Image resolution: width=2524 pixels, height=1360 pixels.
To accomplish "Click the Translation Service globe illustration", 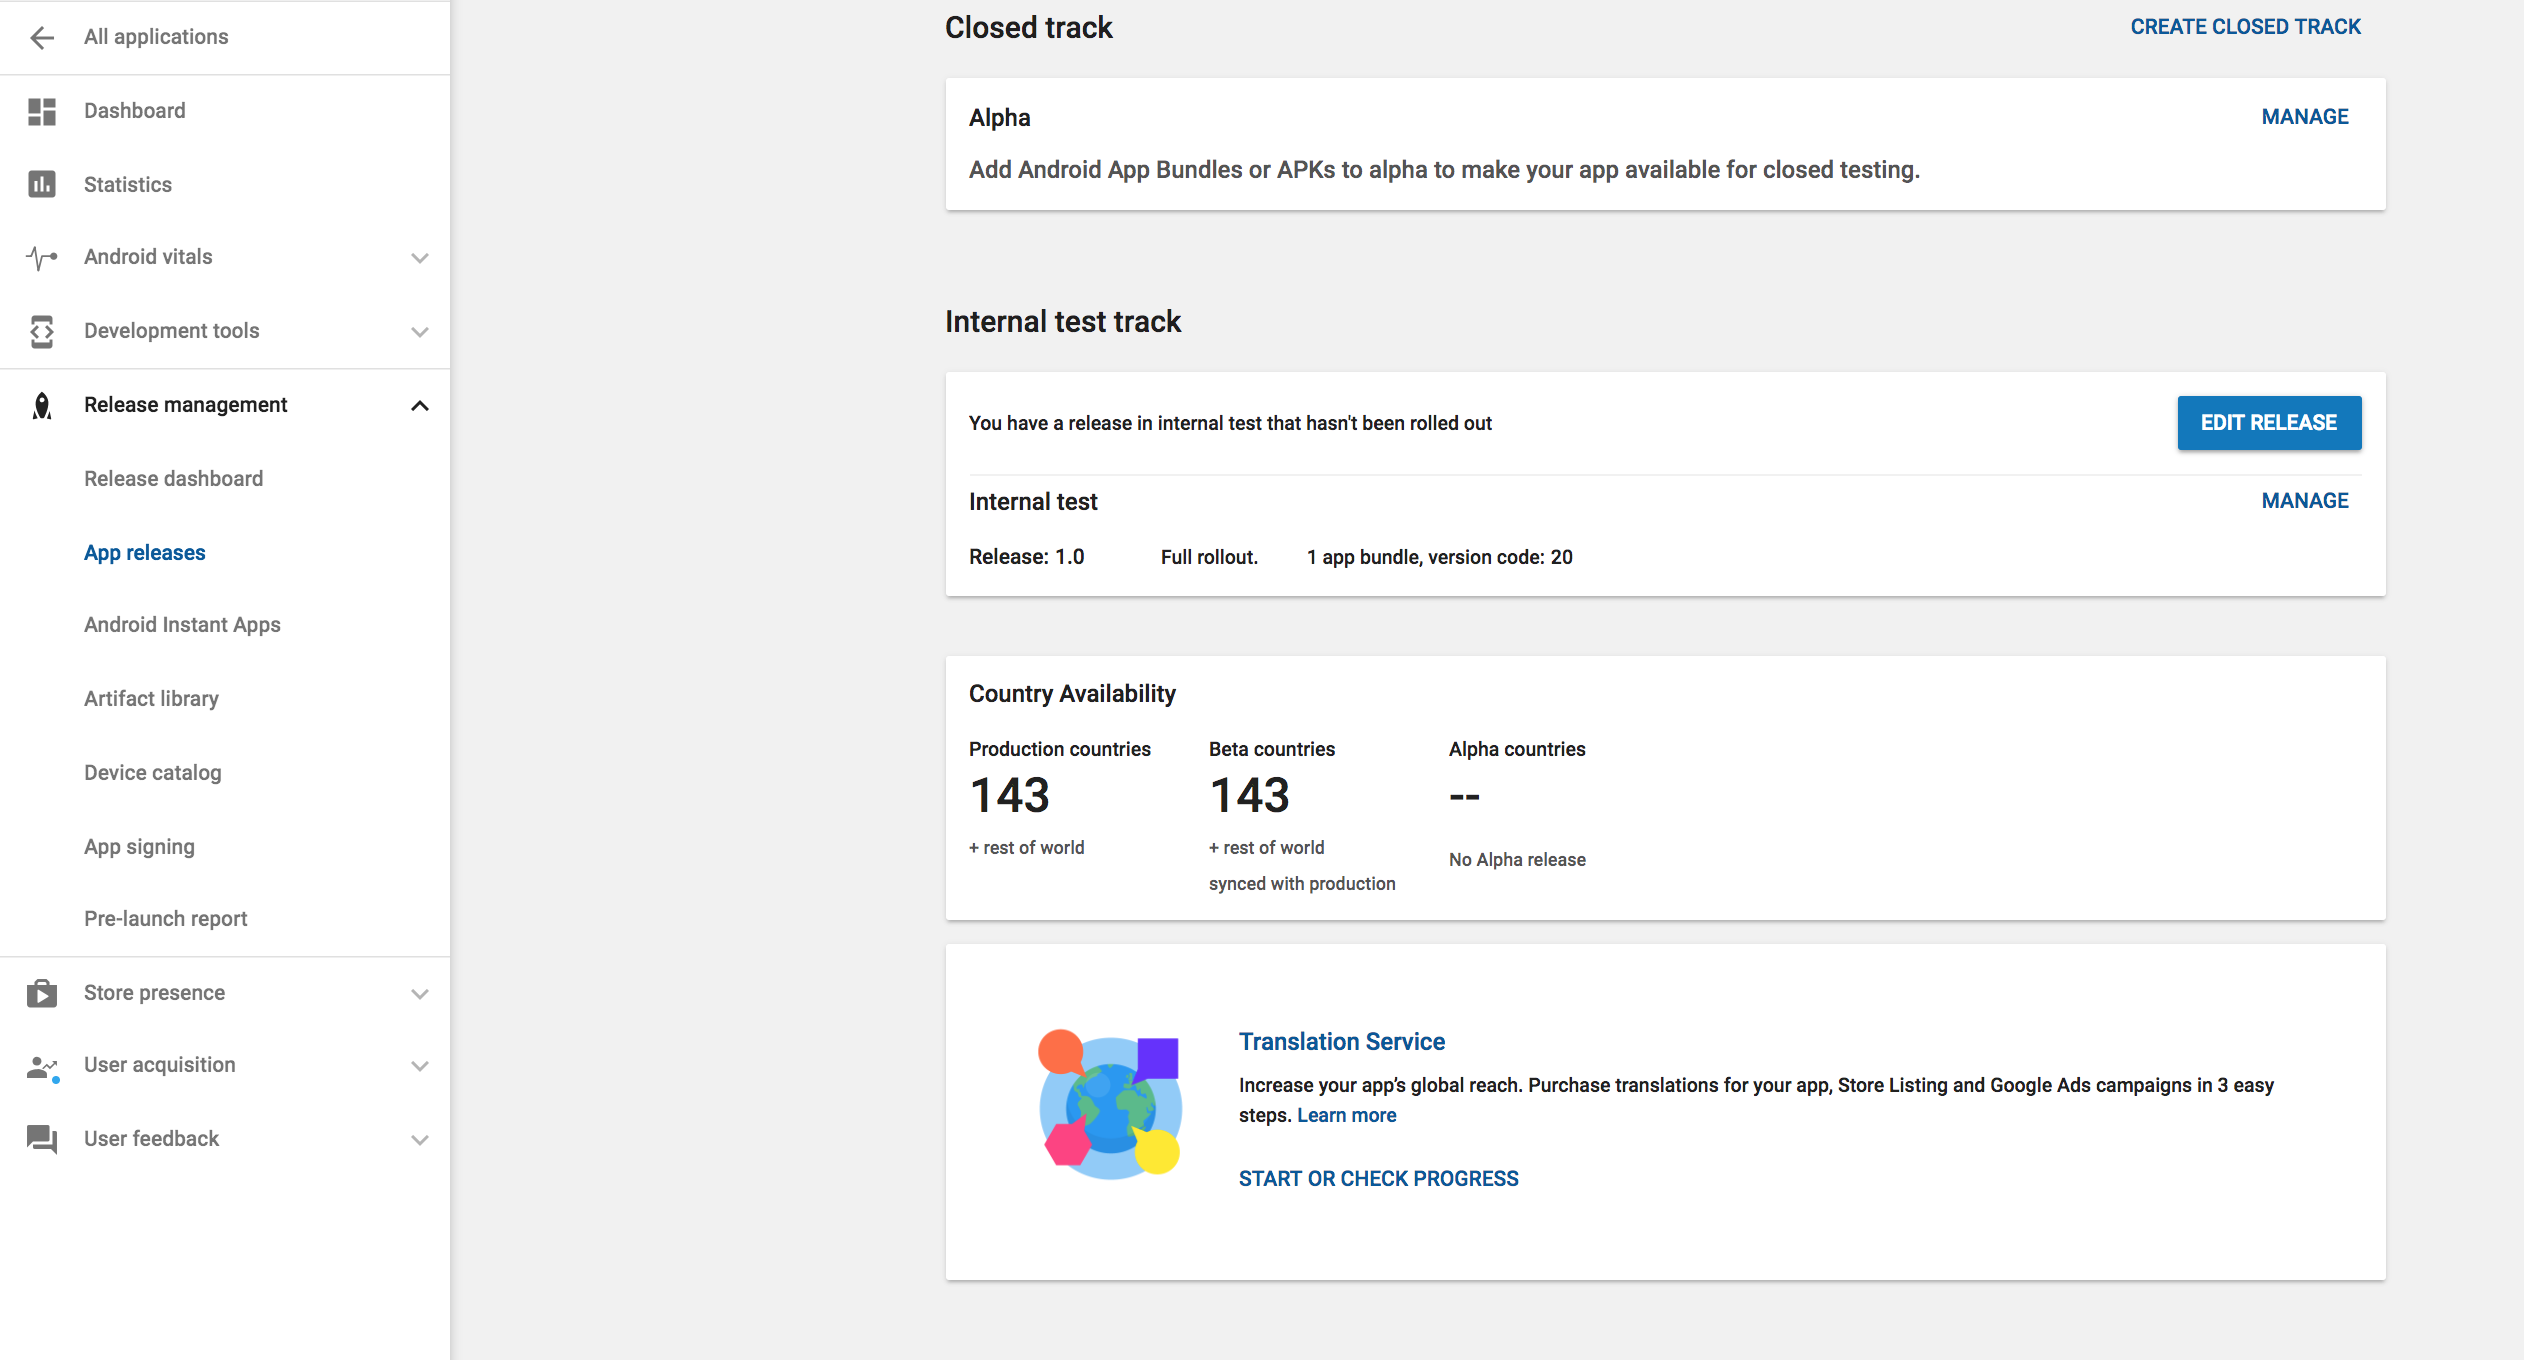I will click(1110, 1104).
